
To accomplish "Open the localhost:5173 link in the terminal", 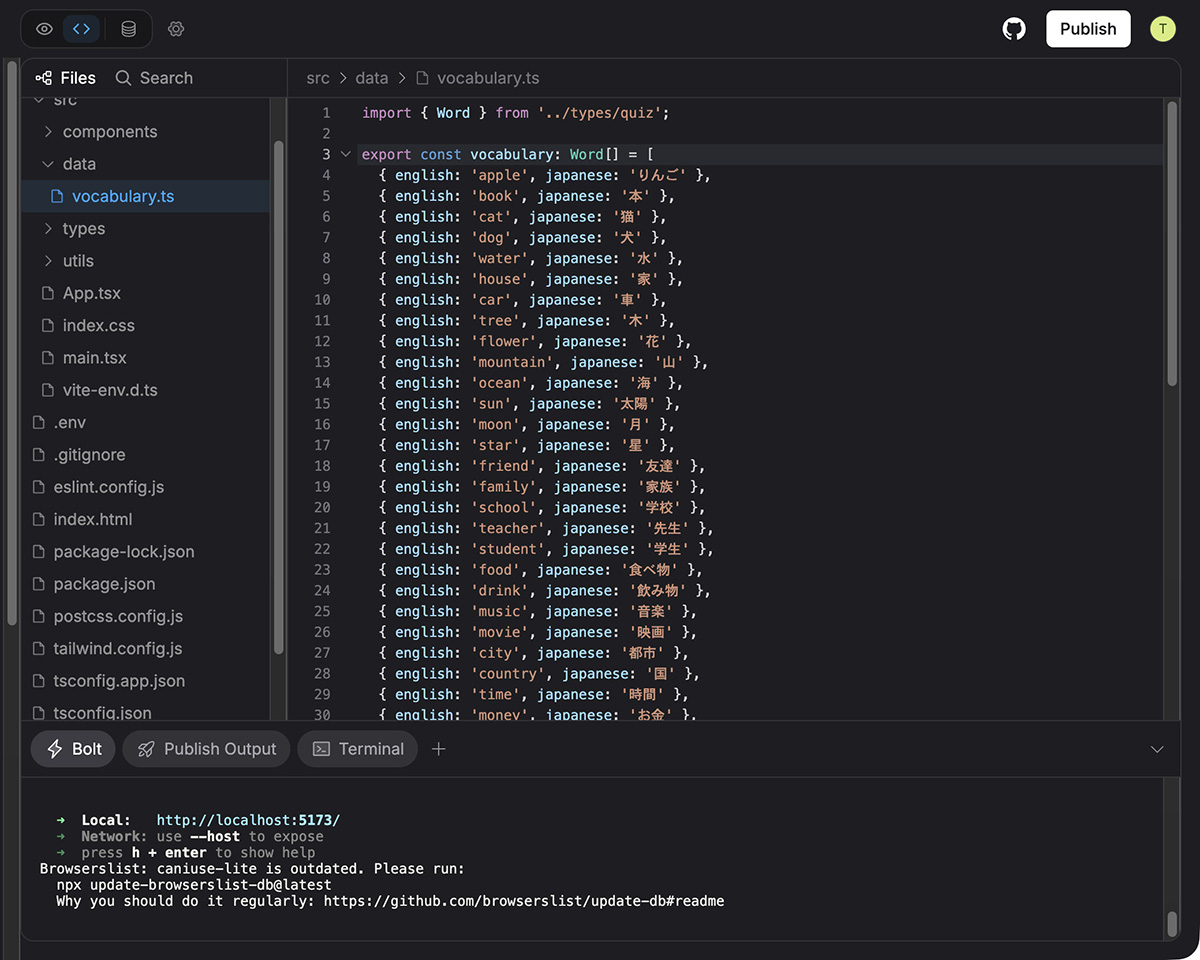I will [248, 819].
